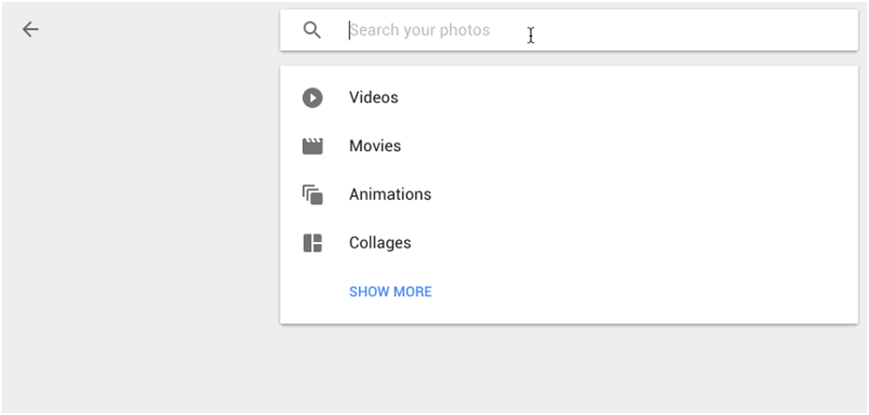Expand the list with SHOW MORE
Image resolution: width=869 pixels, height=415 pixels.
[390, 292]
